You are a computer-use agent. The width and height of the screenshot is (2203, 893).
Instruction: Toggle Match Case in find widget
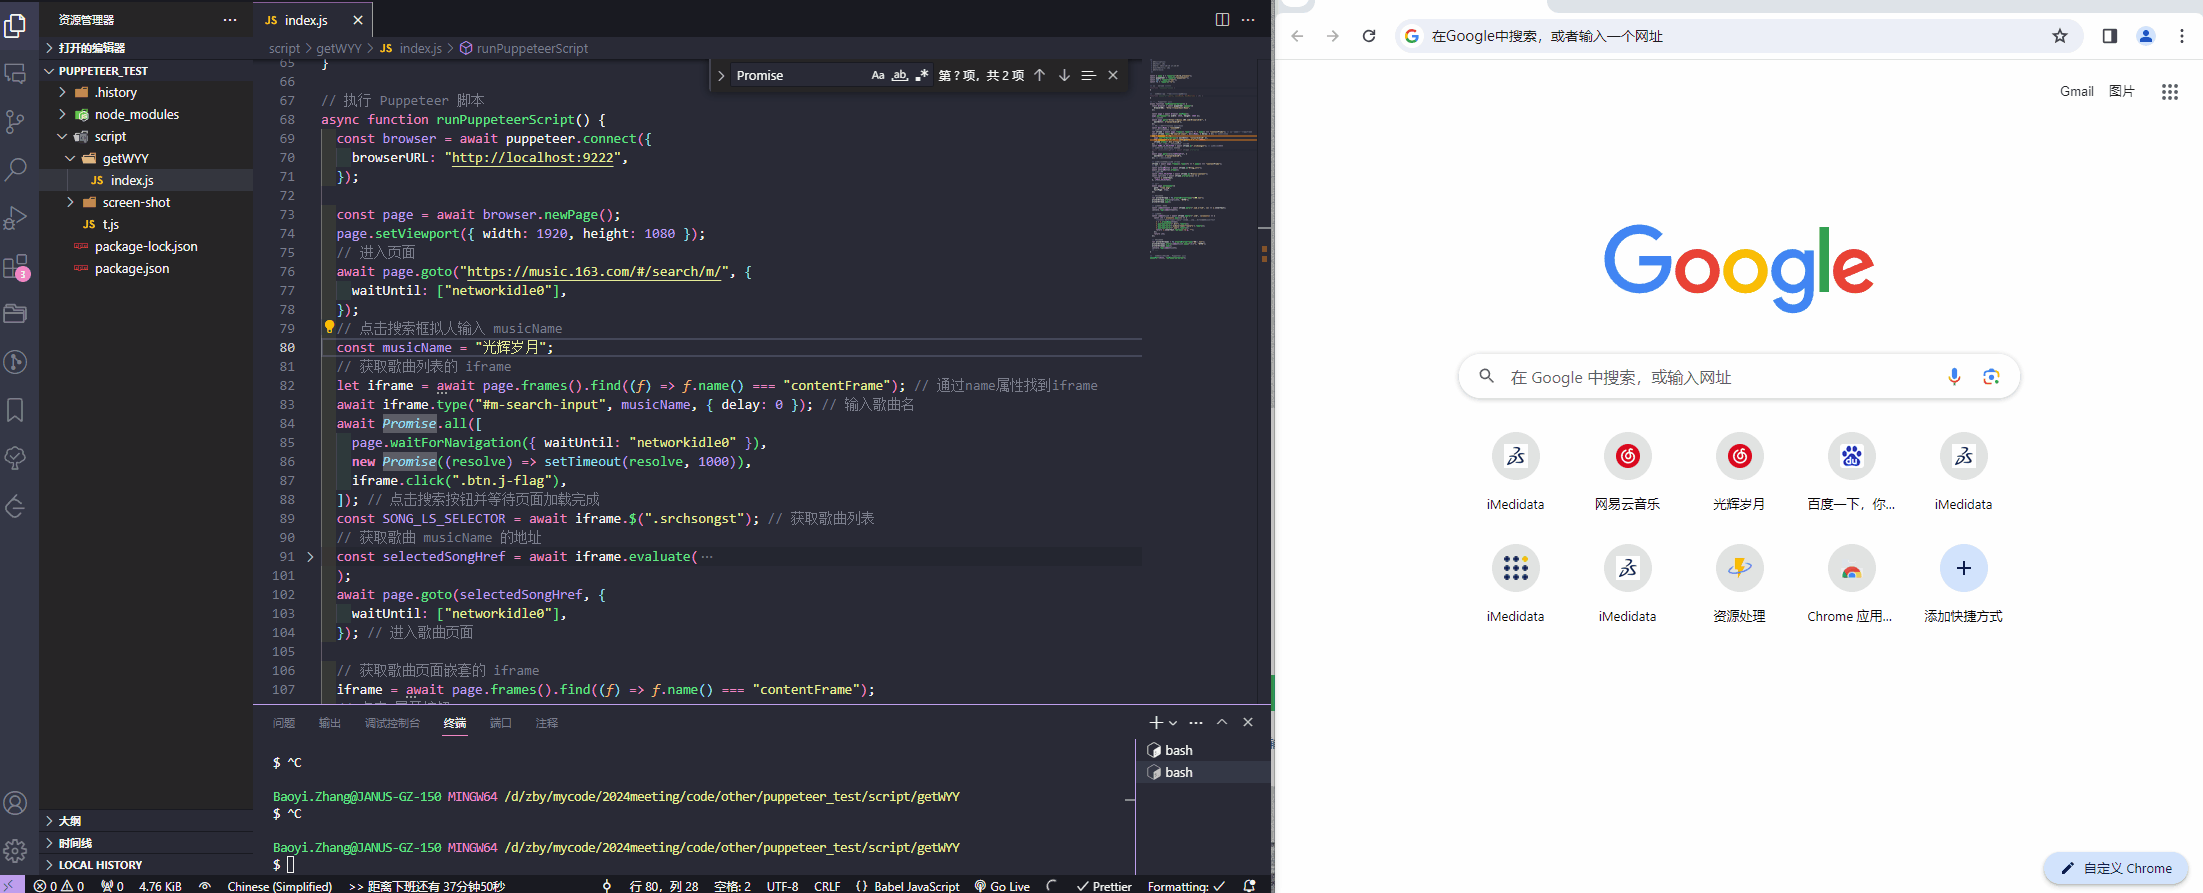pyautogui.click(x=878, y=75)
